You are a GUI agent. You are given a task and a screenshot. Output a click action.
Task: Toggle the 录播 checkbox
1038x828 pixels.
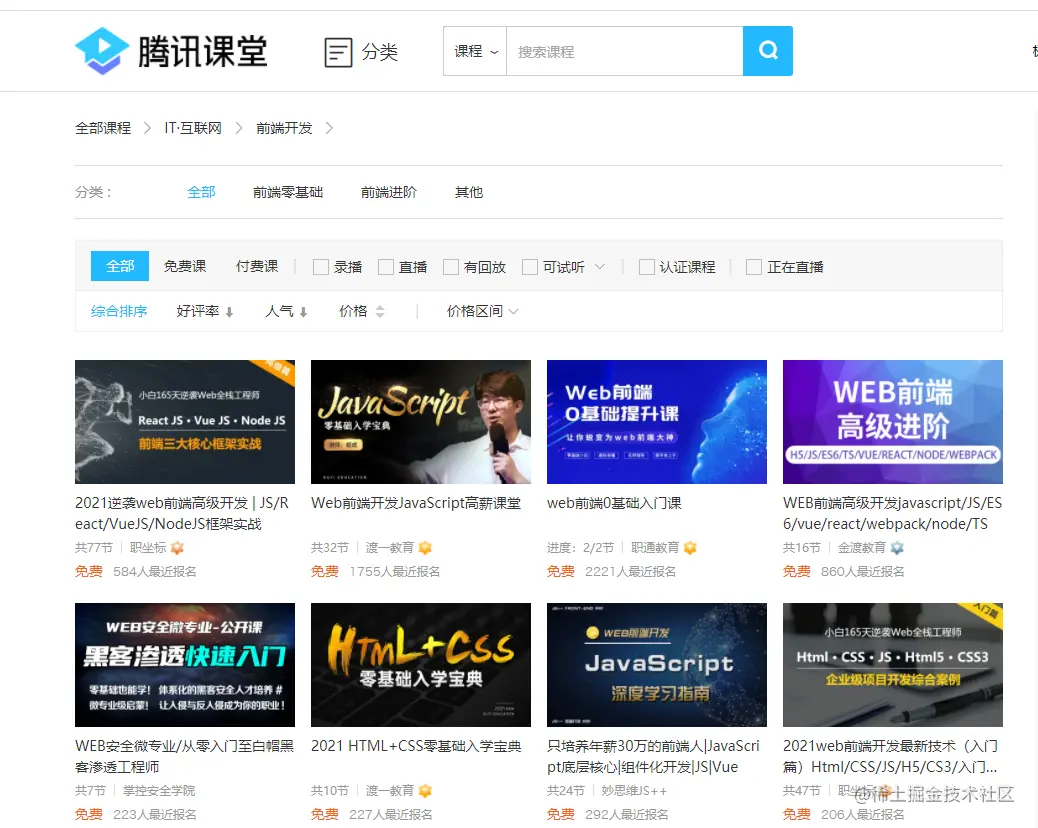320,267
